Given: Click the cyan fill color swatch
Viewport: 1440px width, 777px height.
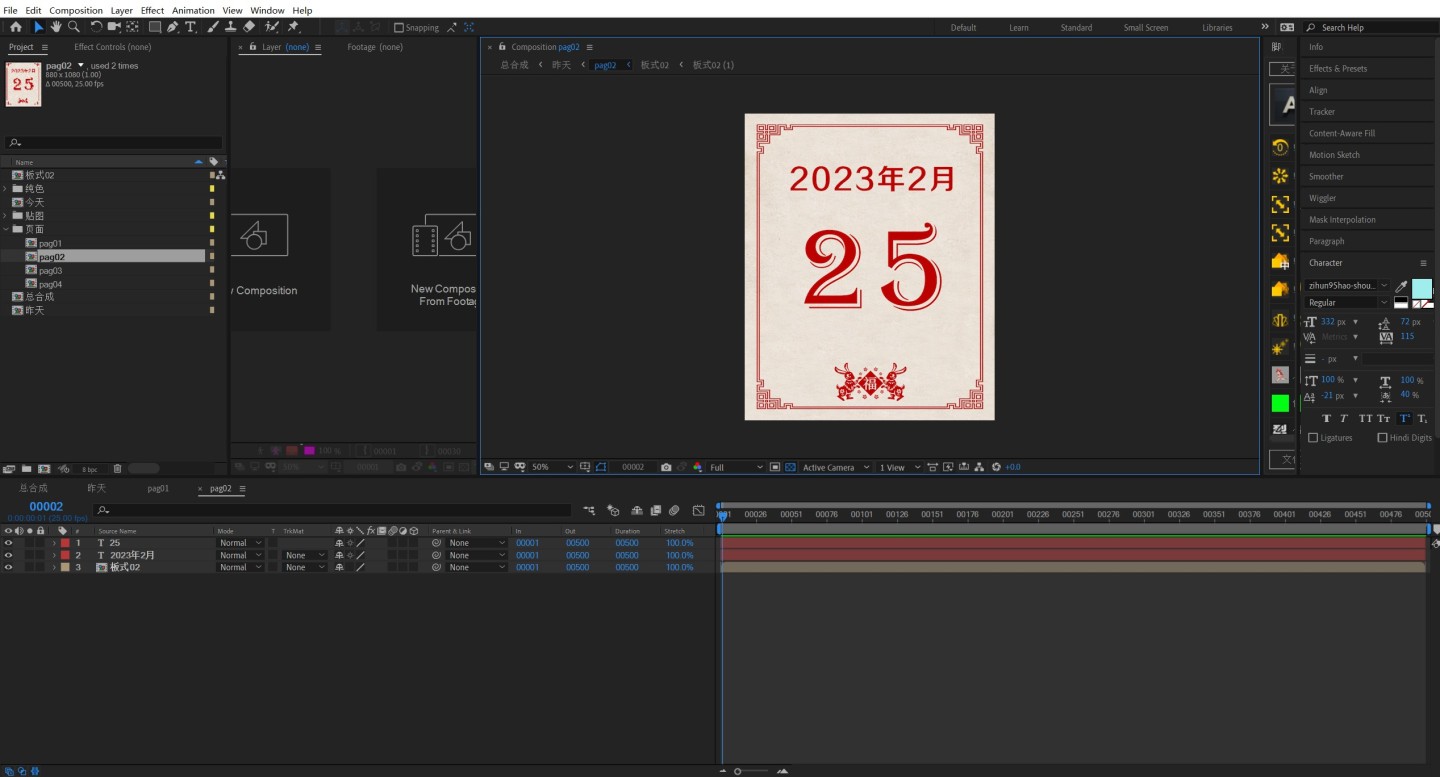Looking at the screenshot, I should tap(1421, 288).
